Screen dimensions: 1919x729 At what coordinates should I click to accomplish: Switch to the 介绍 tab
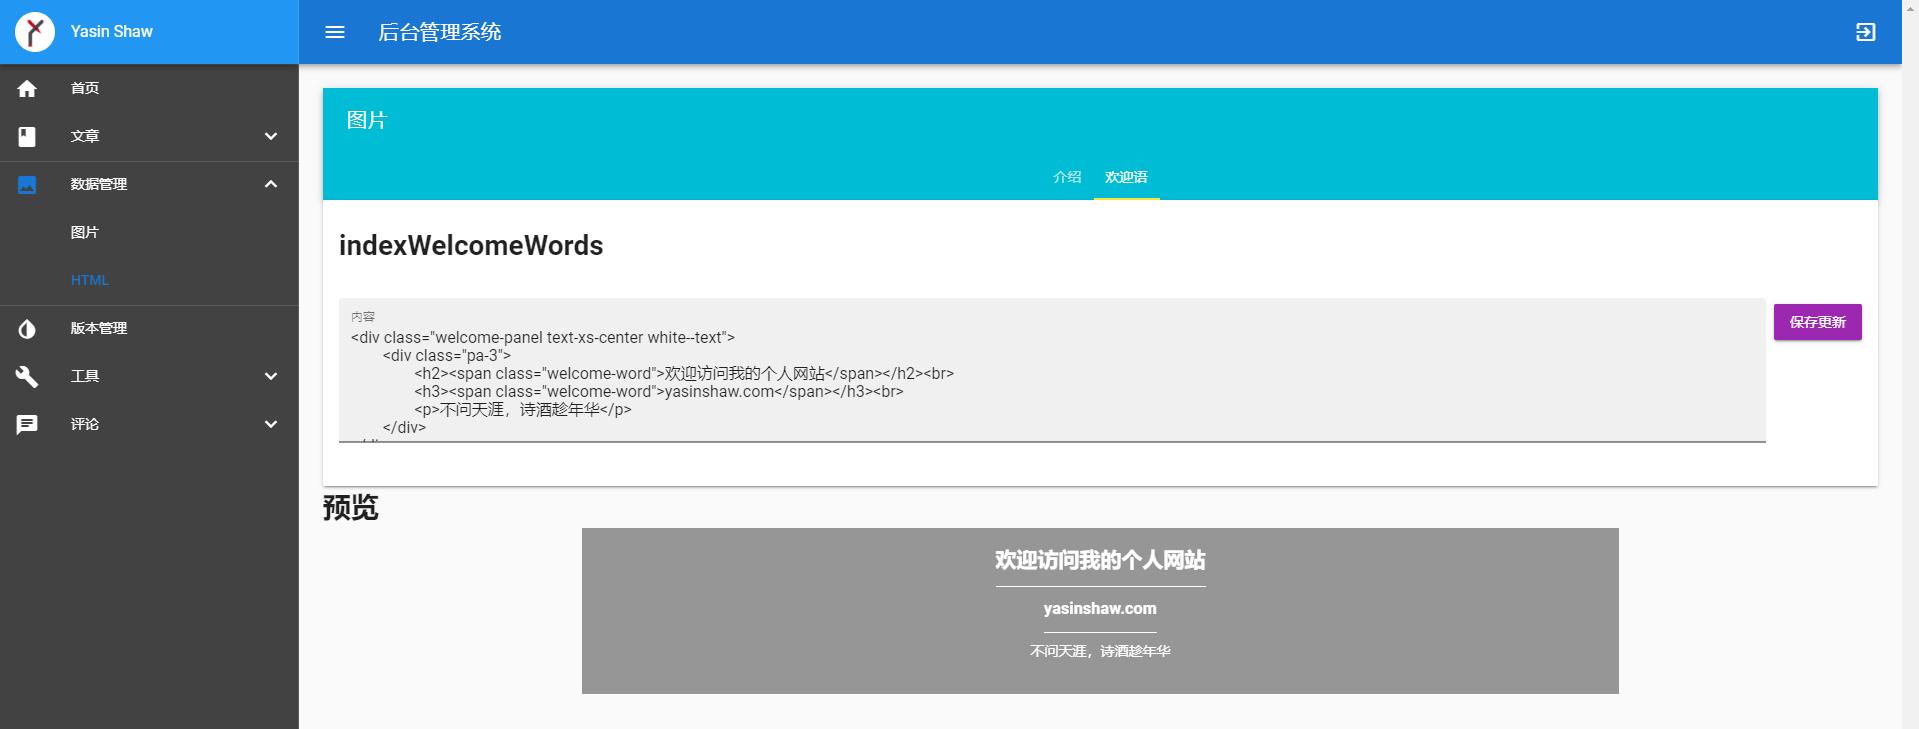(x=1067, y=177)
